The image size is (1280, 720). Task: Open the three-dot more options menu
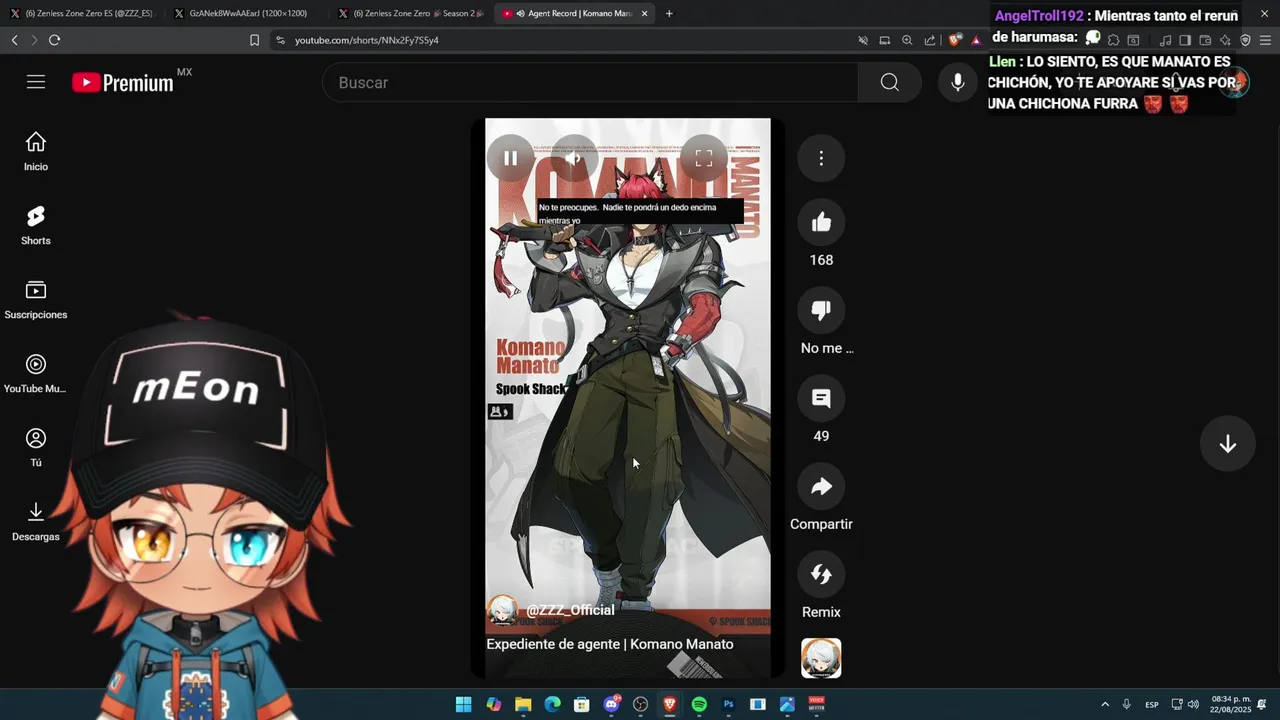point(821,158)
